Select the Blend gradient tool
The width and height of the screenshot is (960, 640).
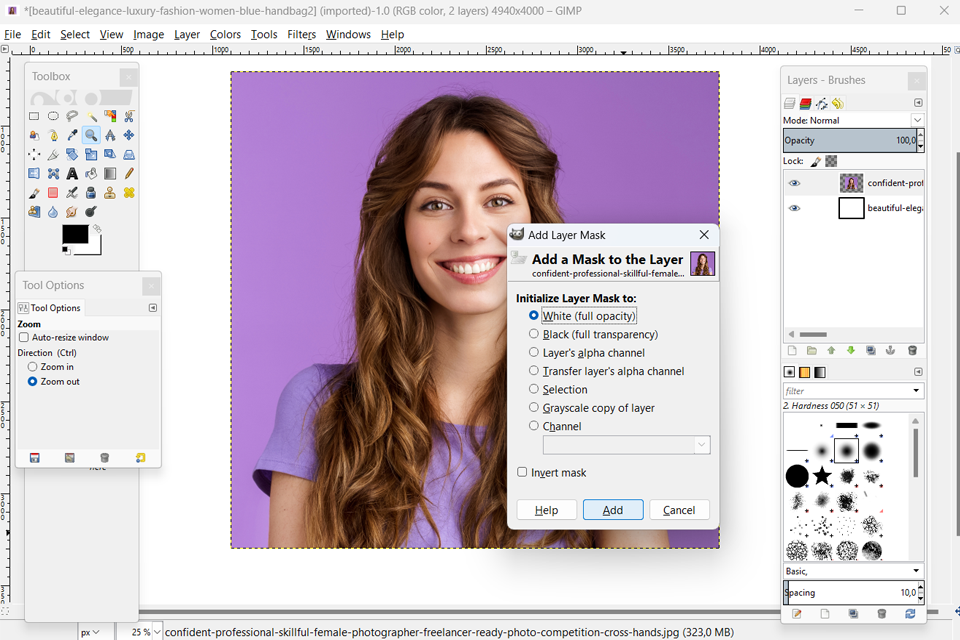[110, 174]
